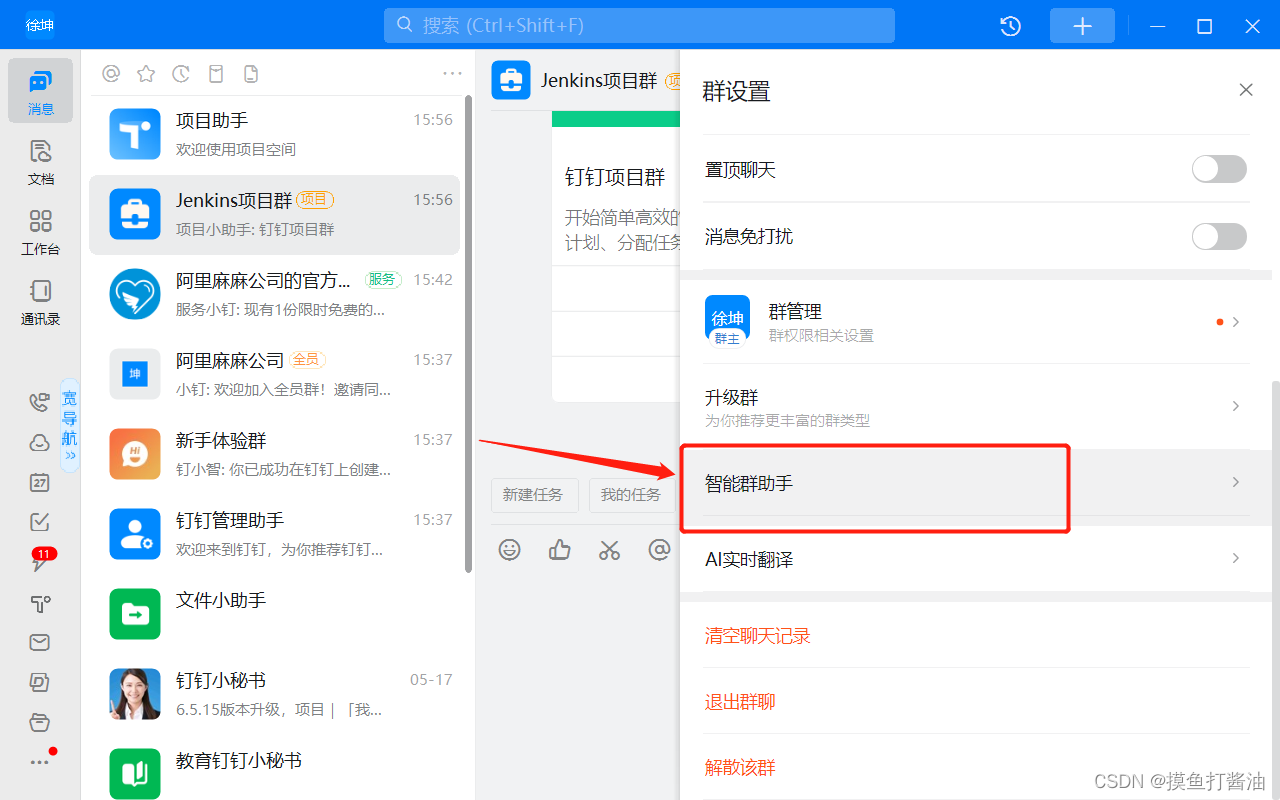Open AI实时翻译 row

coord(977,559)
